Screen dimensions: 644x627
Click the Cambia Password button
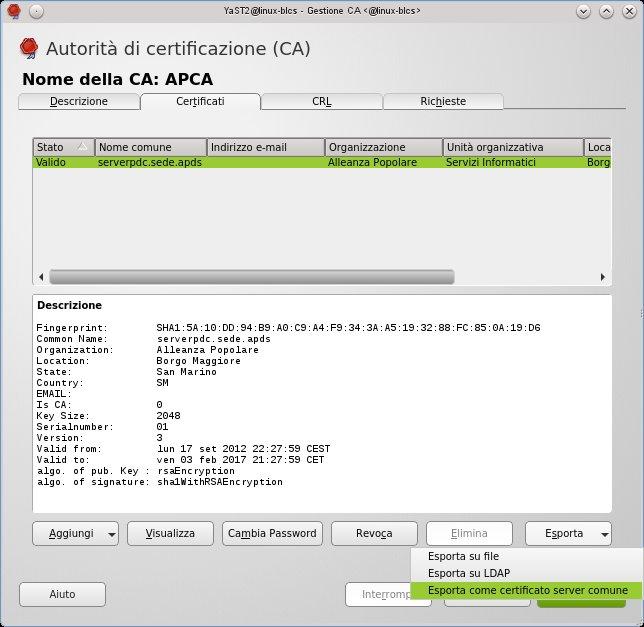coord(272,533)
